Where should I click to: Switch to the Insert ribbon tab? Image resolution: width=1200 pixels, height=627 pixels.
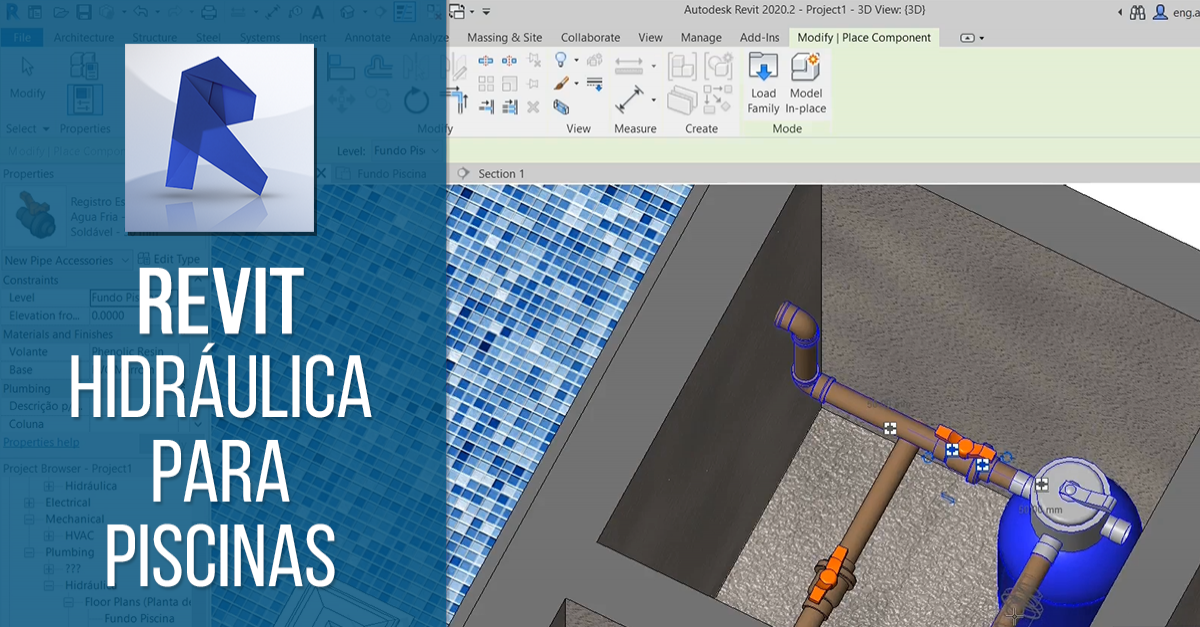(x=312, y=38)
